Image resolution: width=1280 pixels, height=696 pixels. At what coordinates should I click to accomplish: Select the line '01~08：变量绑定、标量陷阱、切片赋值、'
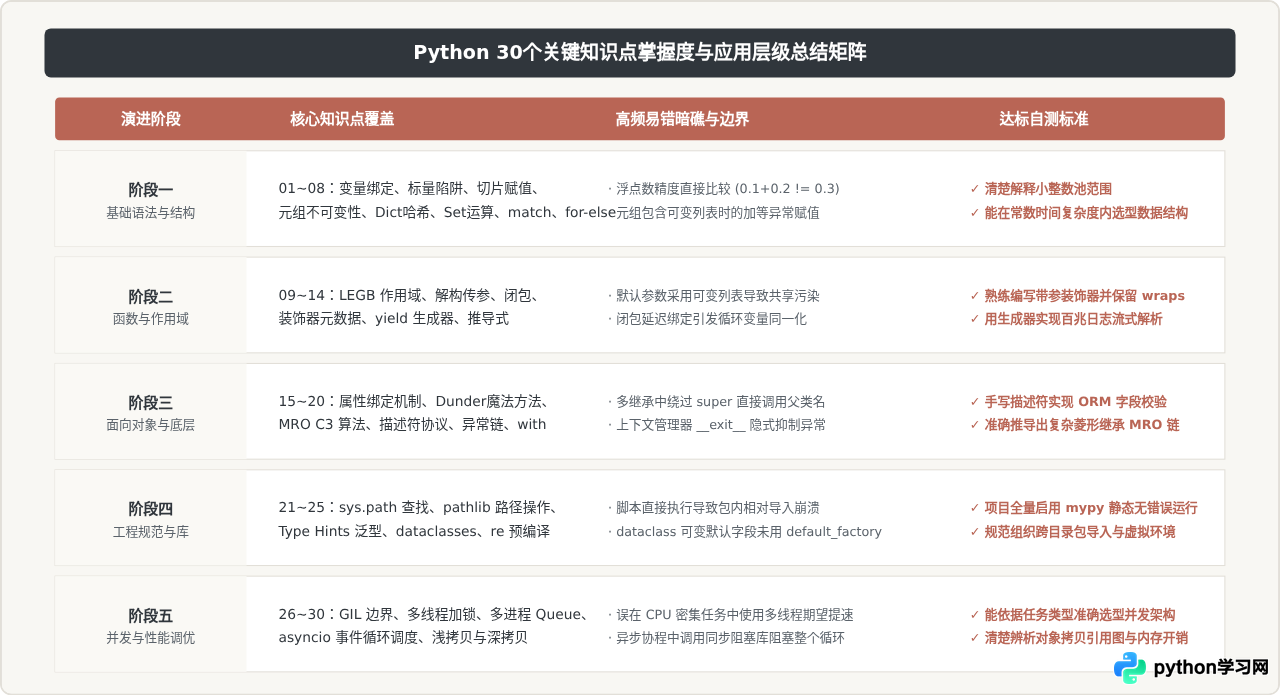[411, 188]
